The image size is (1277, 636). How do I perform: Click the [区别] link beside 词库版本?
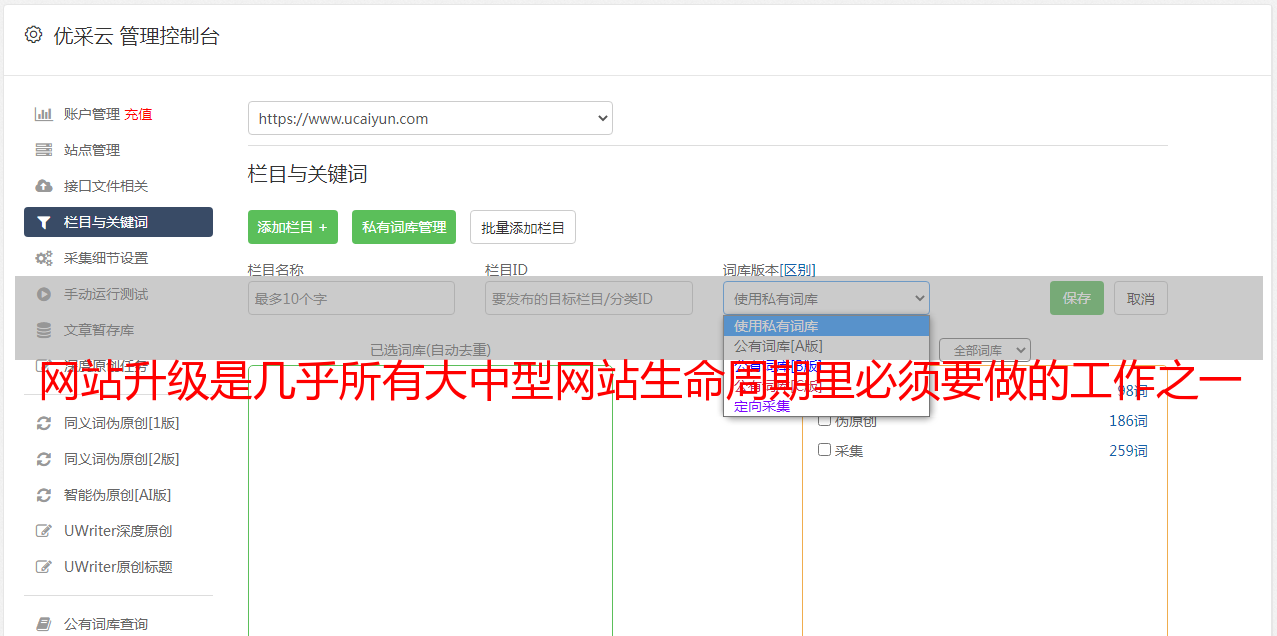point(798,270)
